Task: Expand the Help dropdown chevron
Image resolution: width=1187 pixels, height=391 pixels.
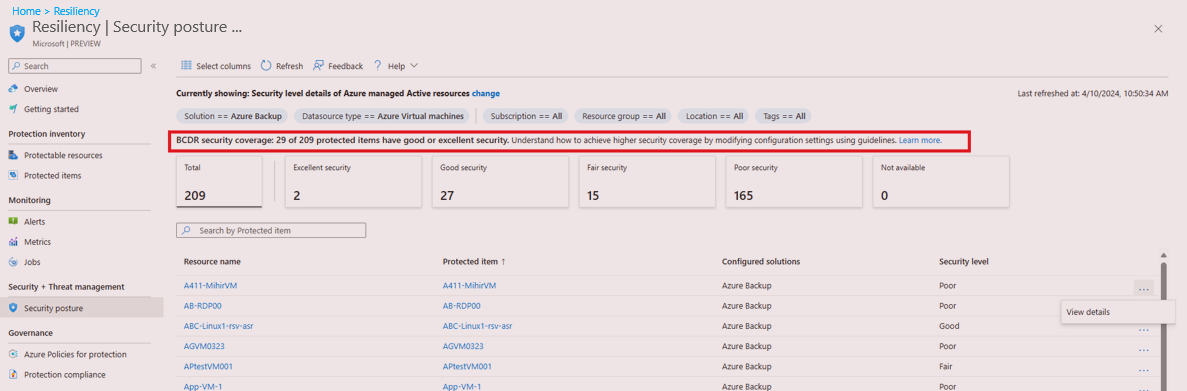Action: coord(413,66)
